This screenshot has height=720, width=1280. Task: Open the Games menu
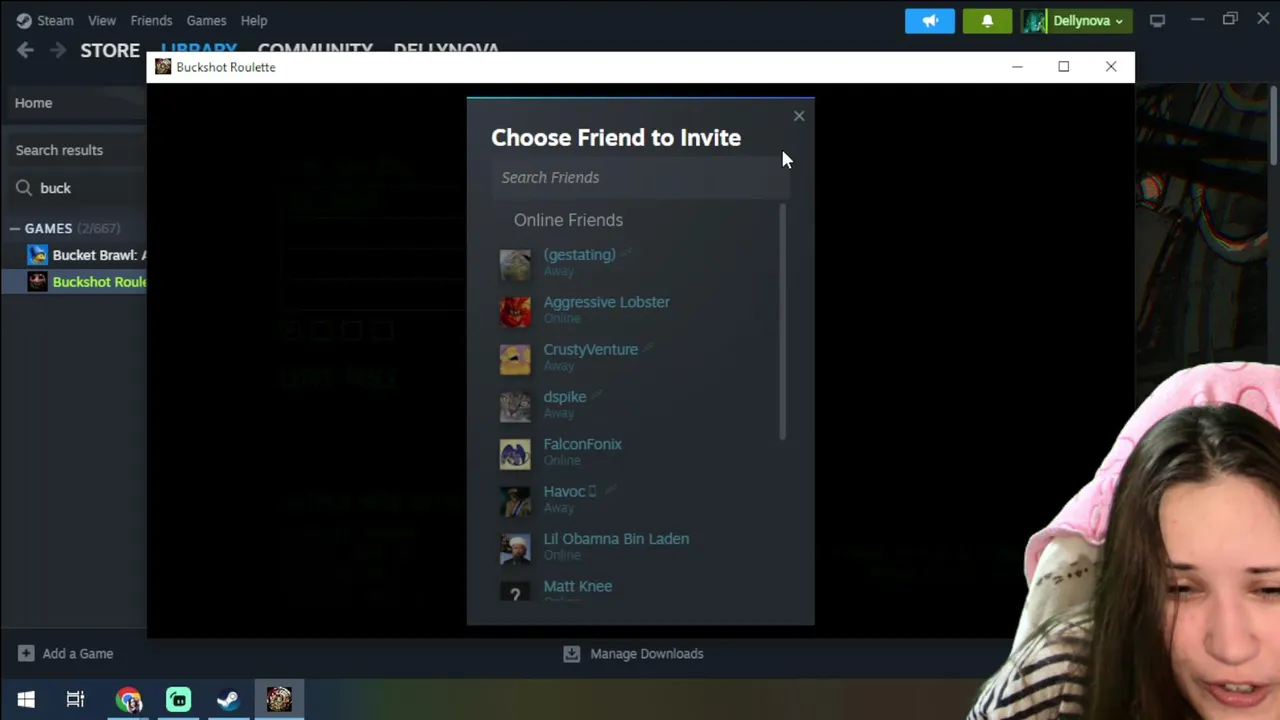pyautogui.click(x=206, y=20)
